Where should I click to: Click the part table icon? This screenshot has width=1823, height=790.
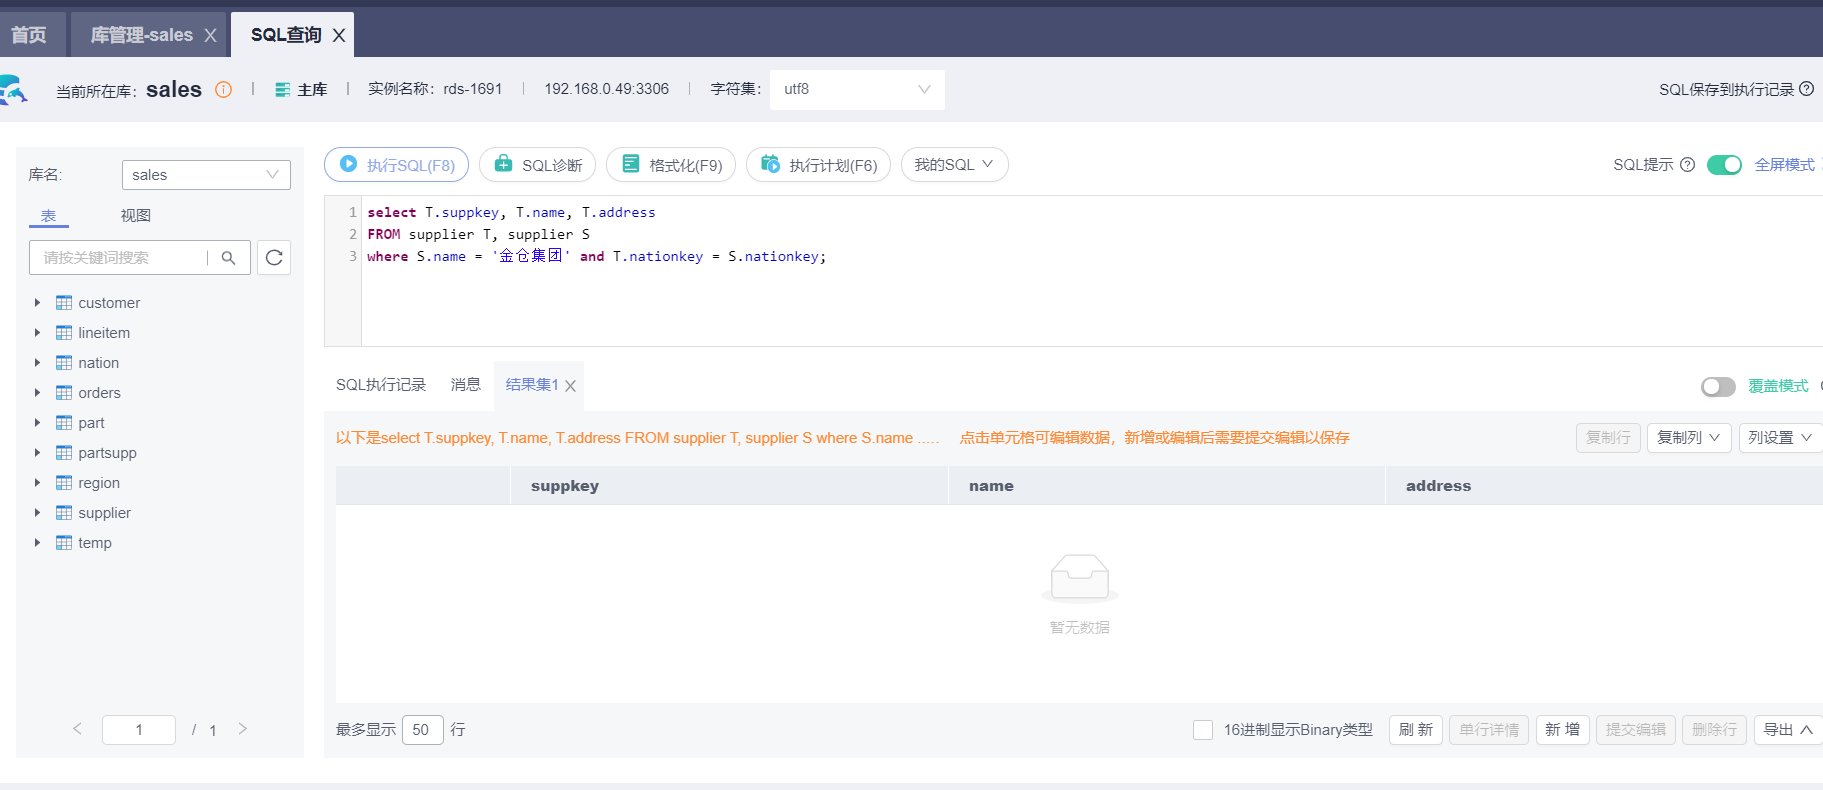(x=64, y=423)
